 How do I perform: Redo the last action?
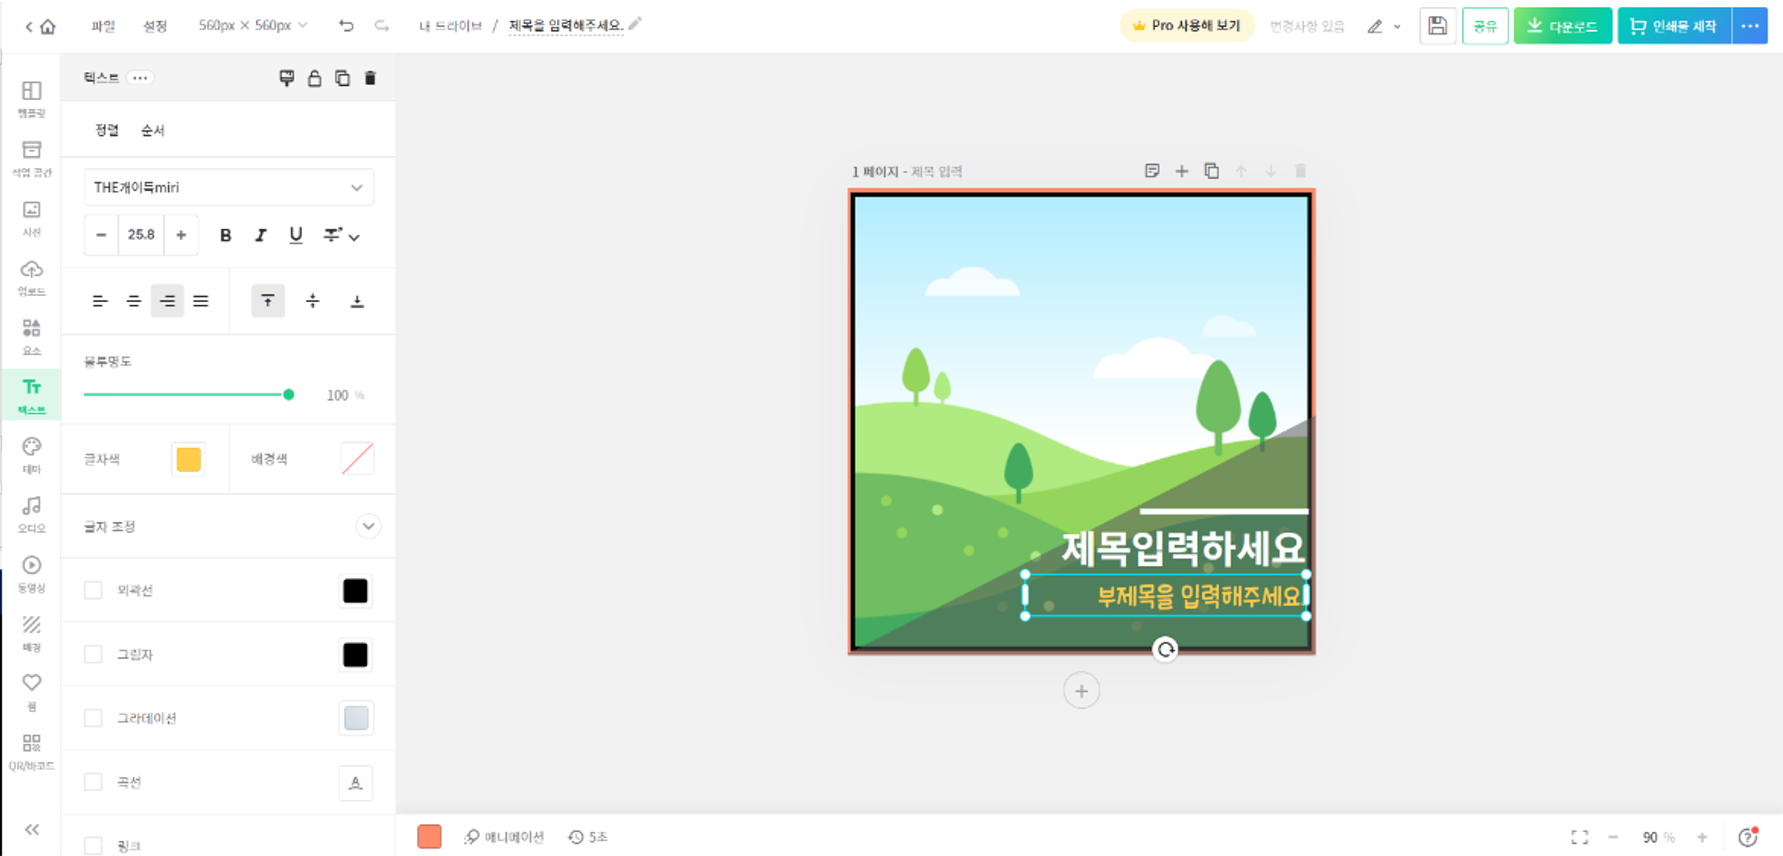[x=382, y=25]
